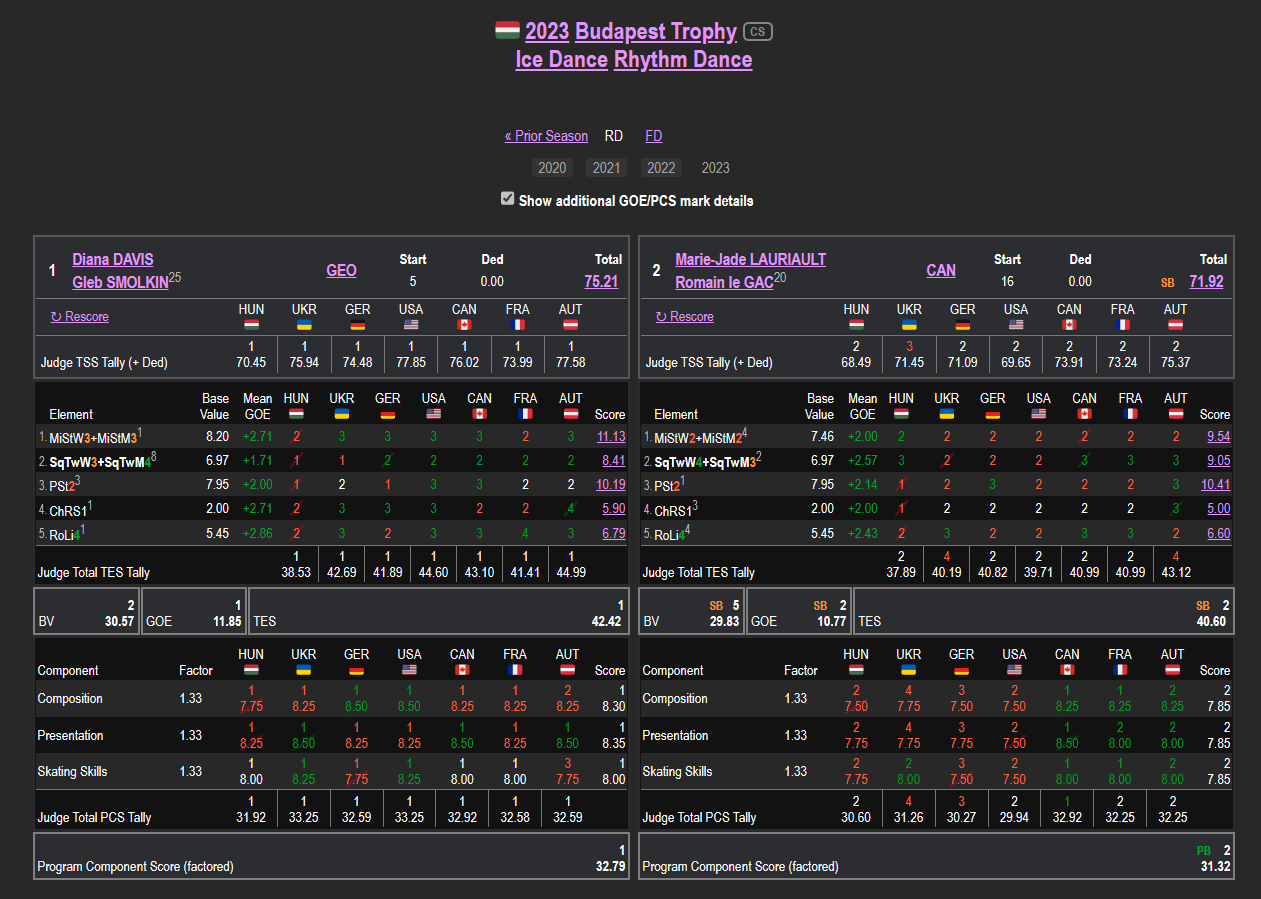Select the 2020 season tab
This screenshot has height=899, width=1261.
click(x=552, y=168)
